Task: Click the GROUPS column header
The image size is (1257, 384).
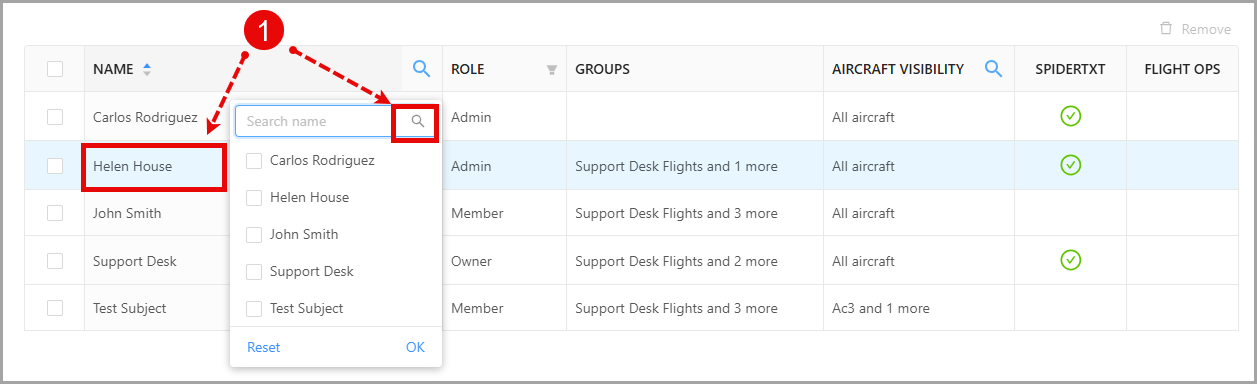Action: click(x=602, y=69)
